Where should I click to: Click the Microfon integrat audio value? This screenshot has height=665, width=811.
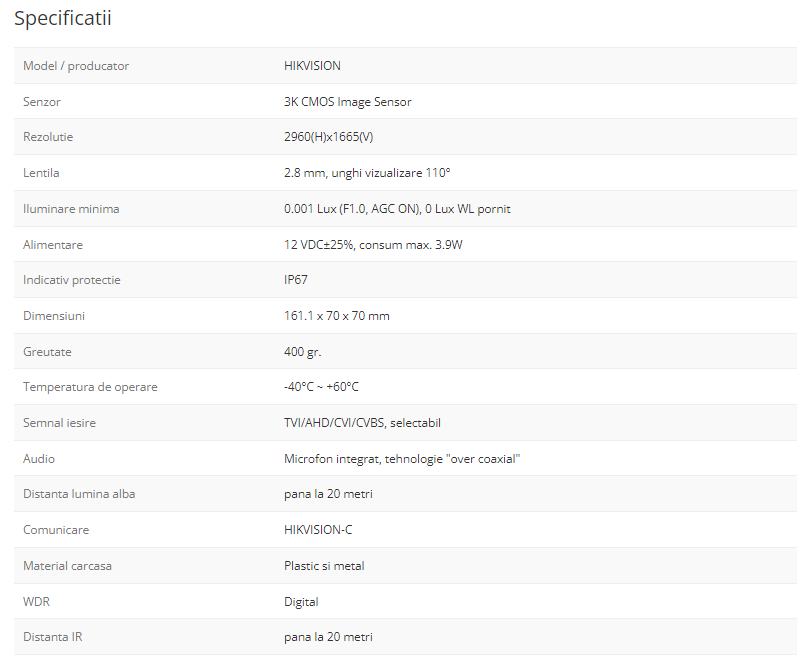coord(402,459)
